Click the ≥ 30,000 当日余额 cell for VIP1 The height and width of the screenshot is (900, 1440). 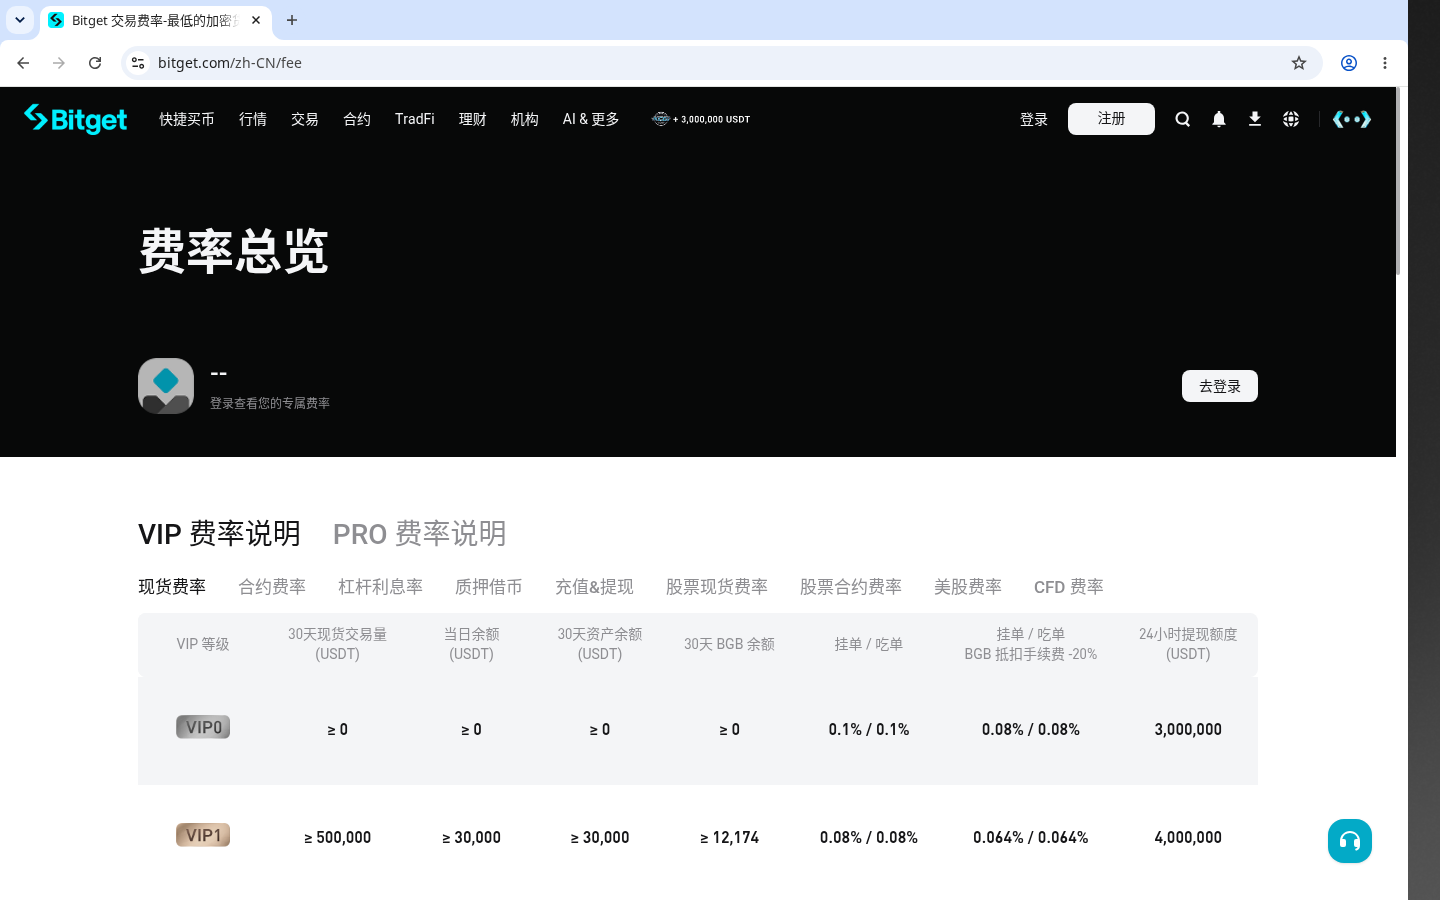click(472, 837)
